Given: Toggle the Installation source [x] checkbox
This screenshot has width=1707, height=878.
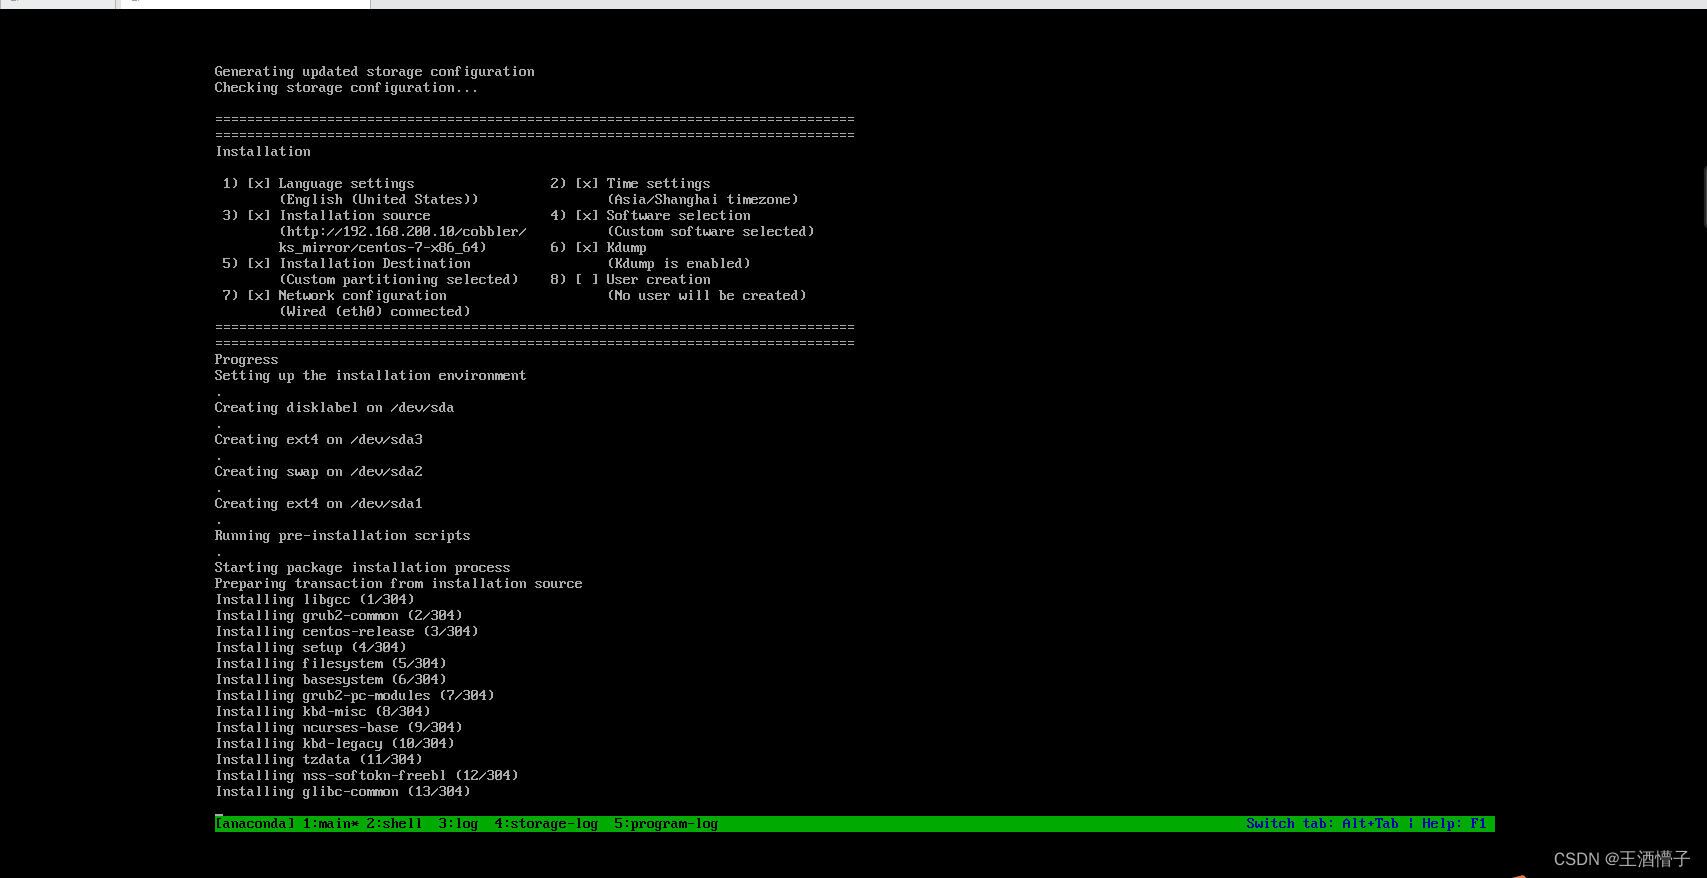Looking at the screenshot, I should coord(259,216).
